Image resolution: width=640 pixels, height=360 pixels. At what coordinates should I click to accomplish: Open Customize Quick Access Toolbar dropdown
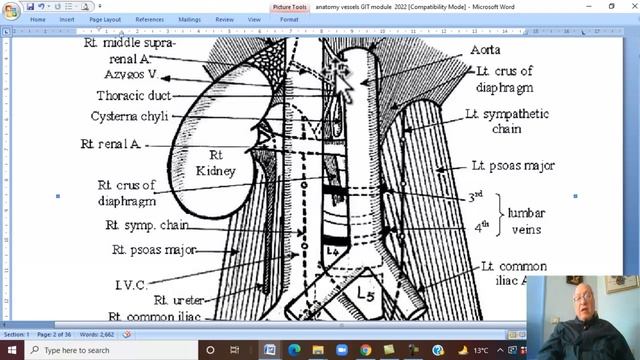pos(100,7)
